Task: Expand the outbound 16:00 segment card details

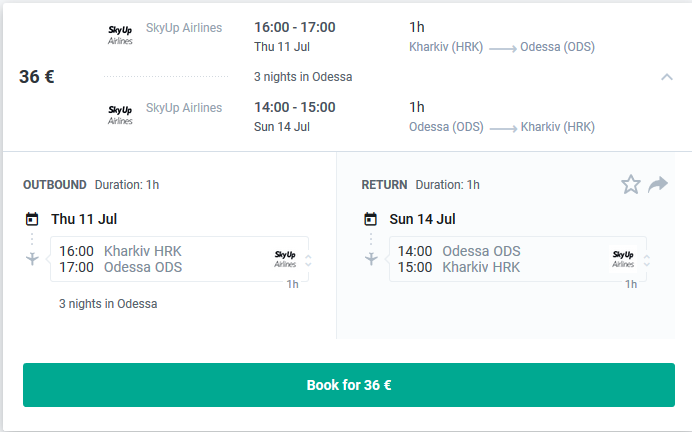Action: (x=308, y=260)
